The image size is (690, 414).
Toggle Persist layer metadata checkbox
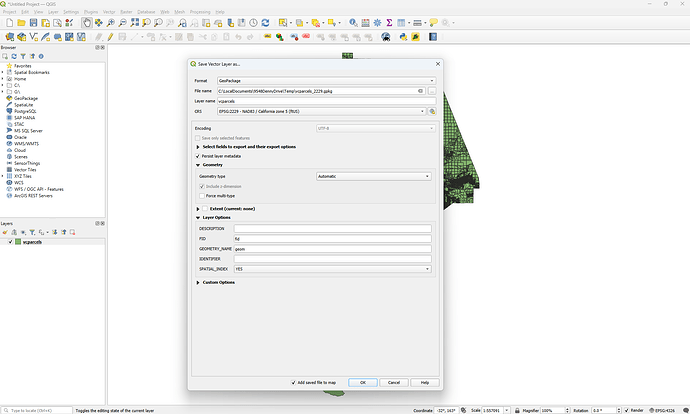tap(198, 156)
